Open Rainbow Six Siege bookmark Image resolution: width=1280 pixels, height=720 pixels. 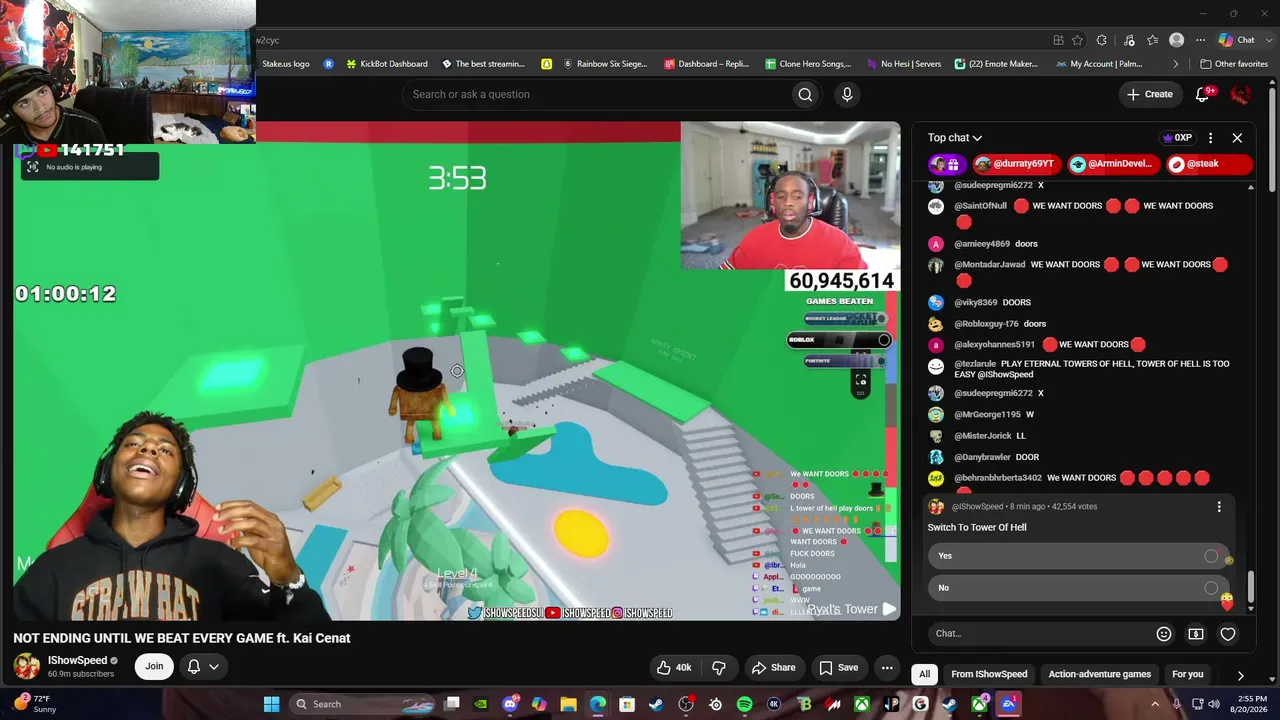(605, 64)
